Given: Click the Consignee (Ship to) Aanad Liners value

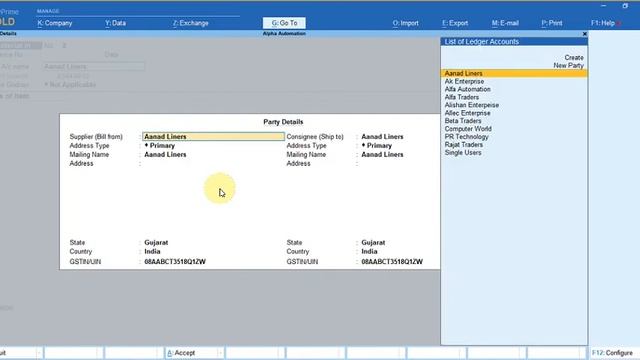Looking at the screenshot, I should click(x=382, y=137).
